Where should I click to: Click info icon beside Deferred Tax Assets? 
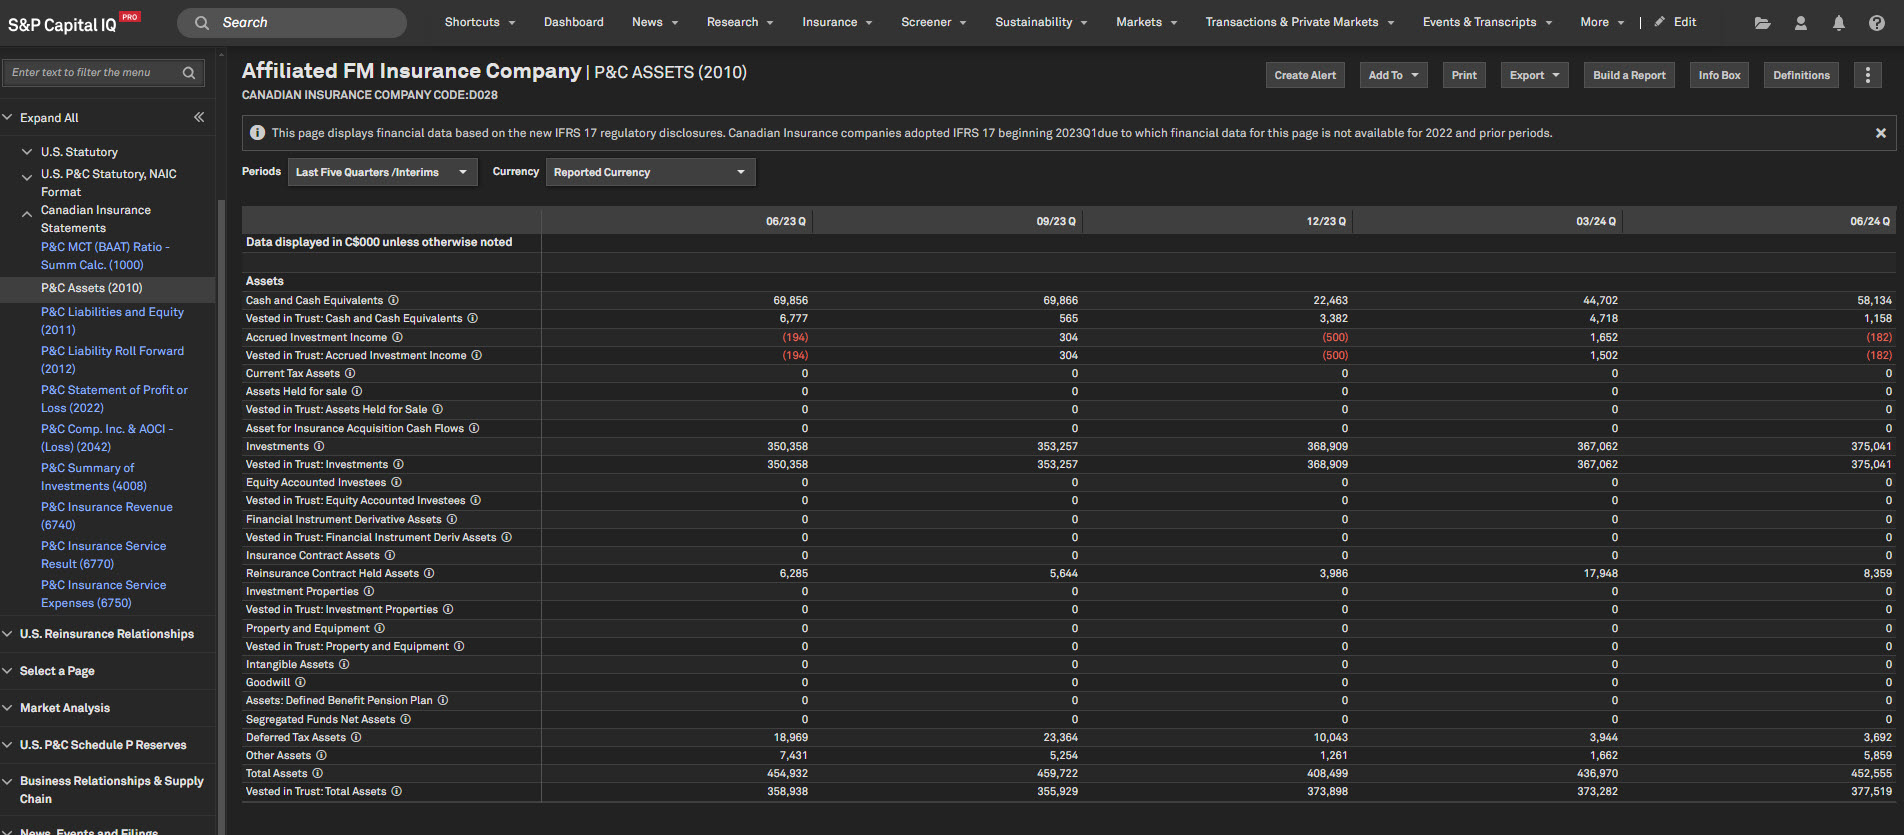point(356,737)
